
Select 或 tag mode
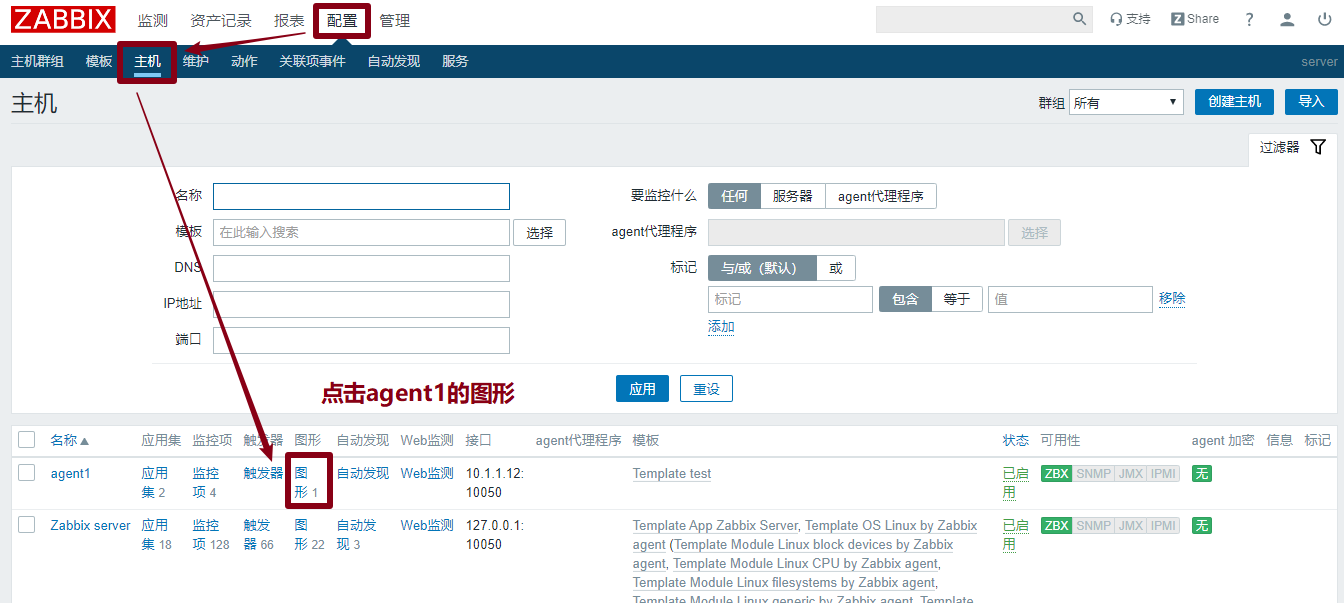836,268
